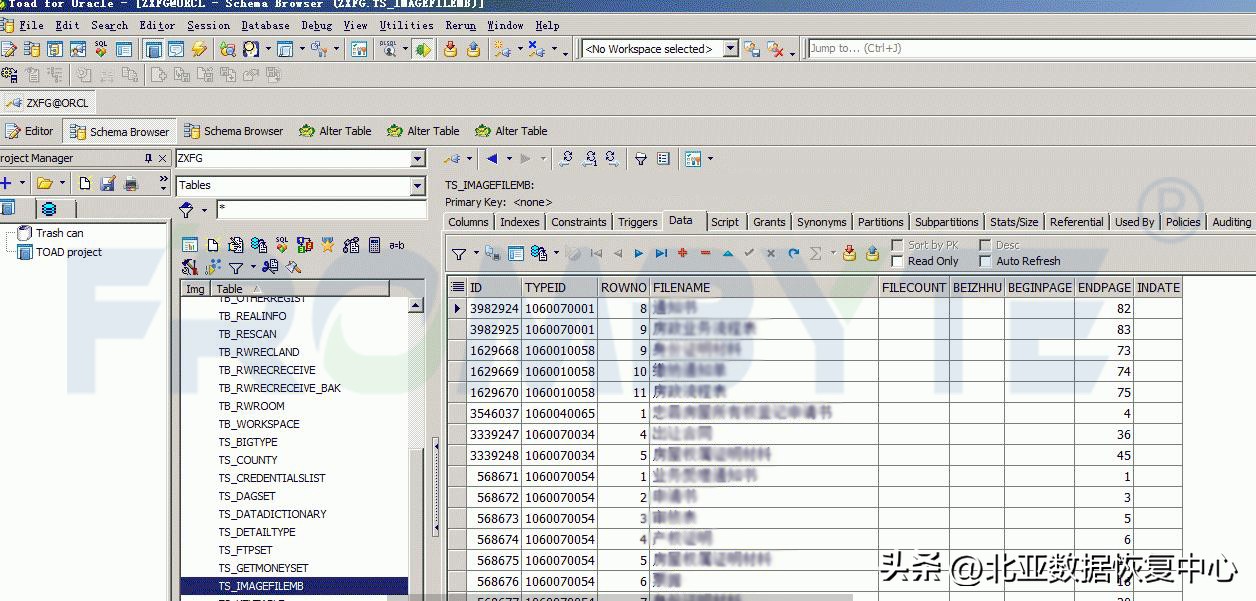This screenshot has height=601, width=1256.
Task: Open the filter funnel on the Data grid
Action: coord(459,254)
